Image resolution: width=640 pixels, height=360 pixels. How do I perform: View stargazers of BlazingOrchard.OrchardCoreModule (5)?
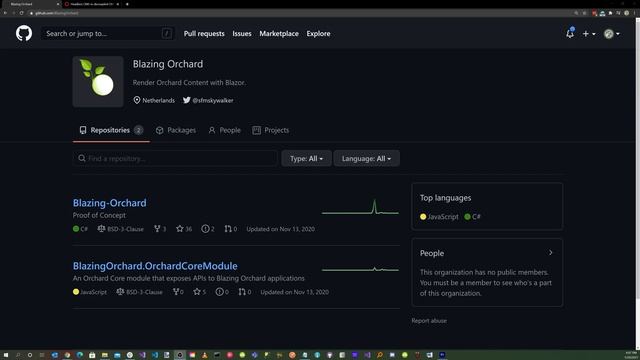[200, 292]
